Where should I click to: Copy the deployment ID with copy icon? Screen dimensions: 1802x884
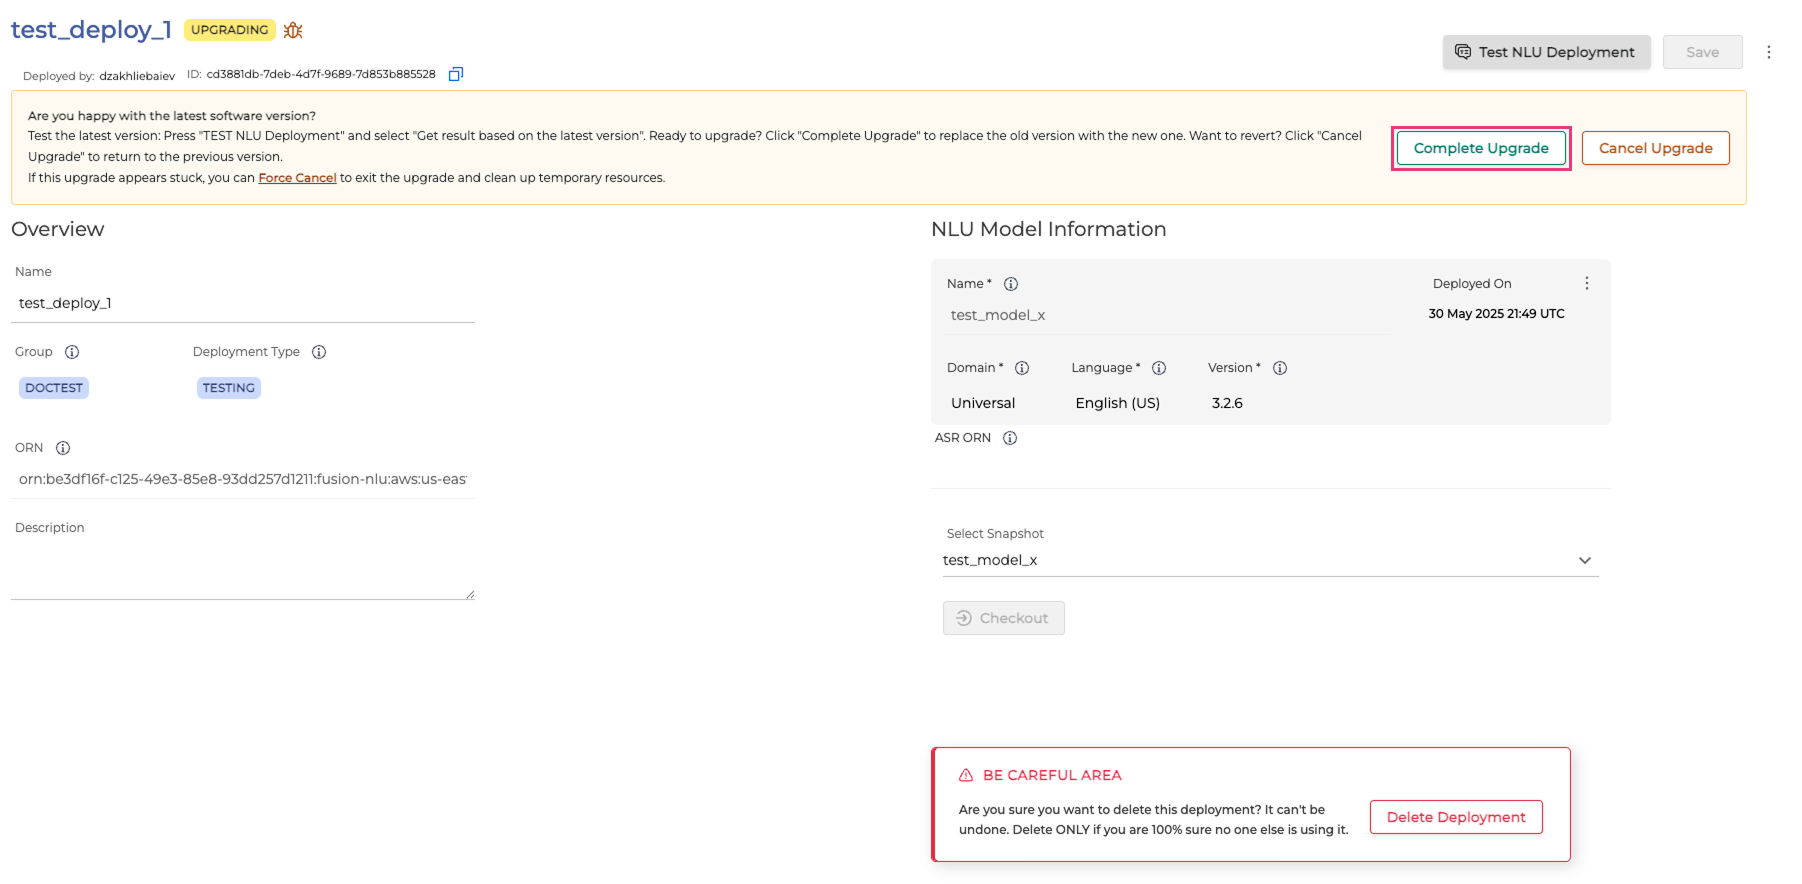456,74
